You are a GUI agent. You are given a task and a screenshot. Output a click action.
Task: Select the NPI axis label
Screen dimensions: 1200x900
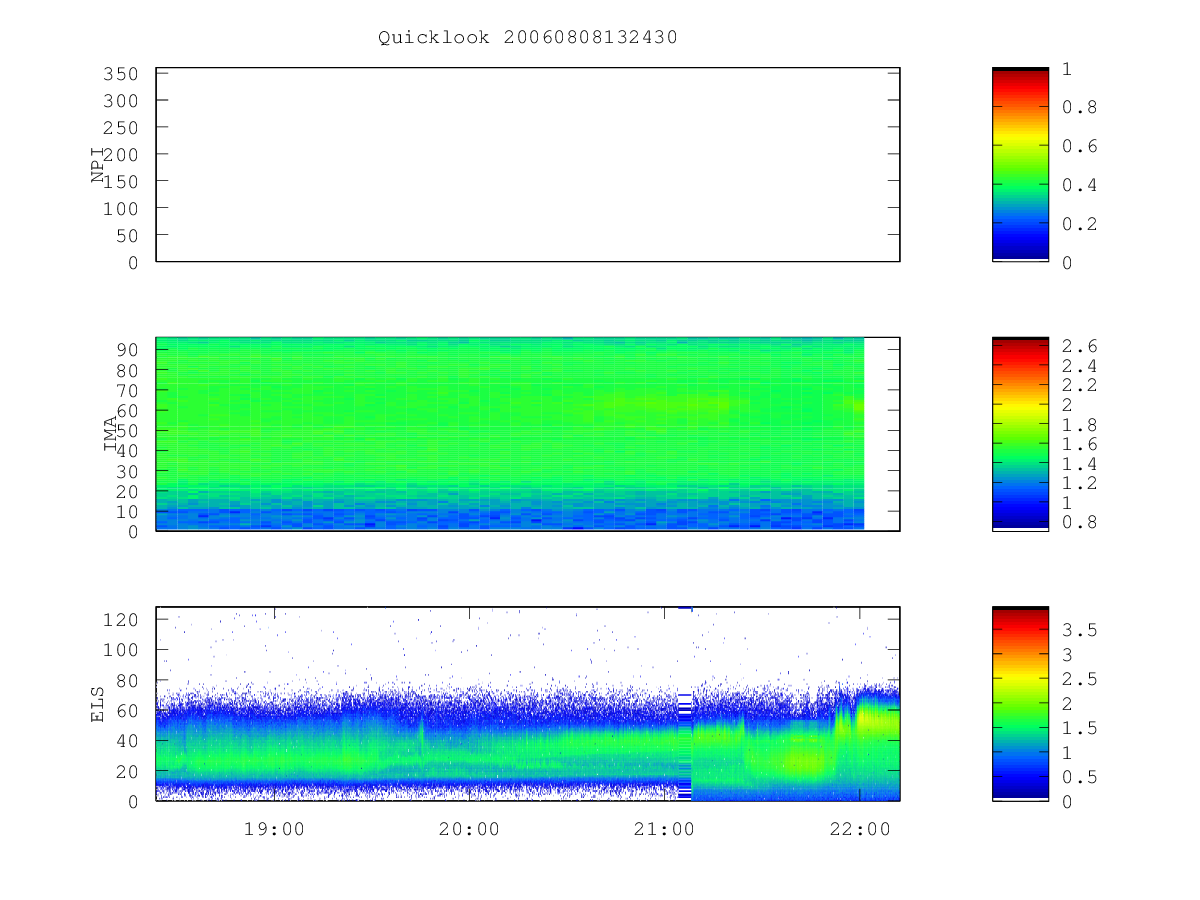98,165
